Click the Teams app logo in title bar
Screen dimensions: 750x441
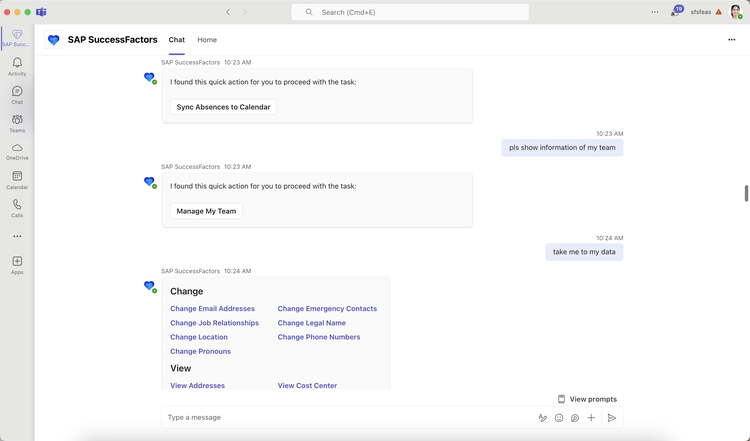42,12
